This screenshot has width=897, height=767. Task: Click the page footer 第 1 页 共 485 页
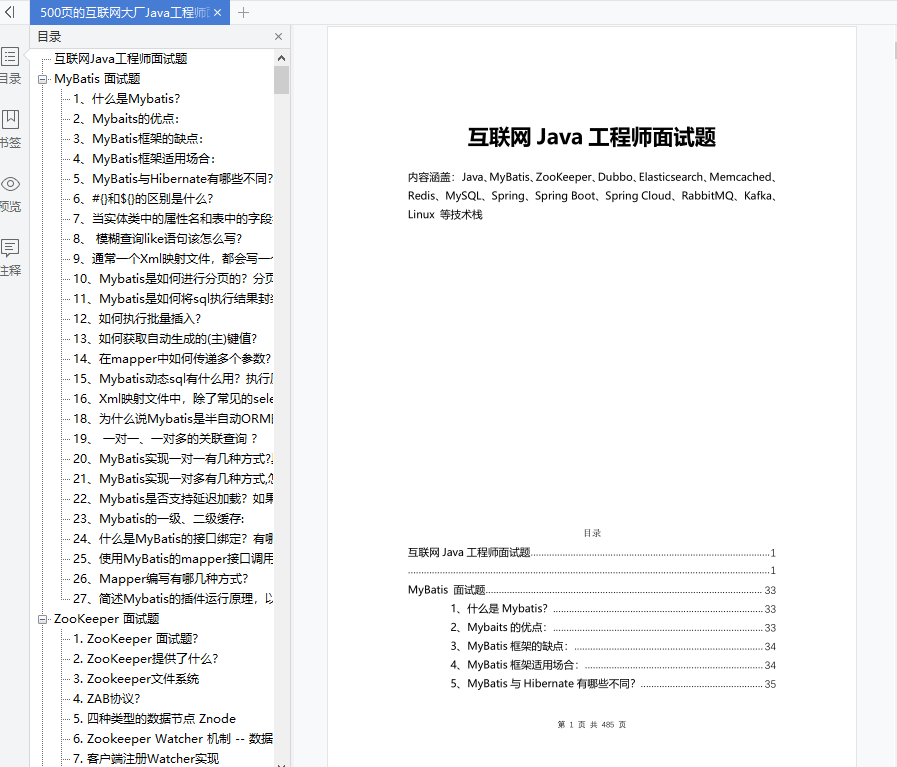592,725
